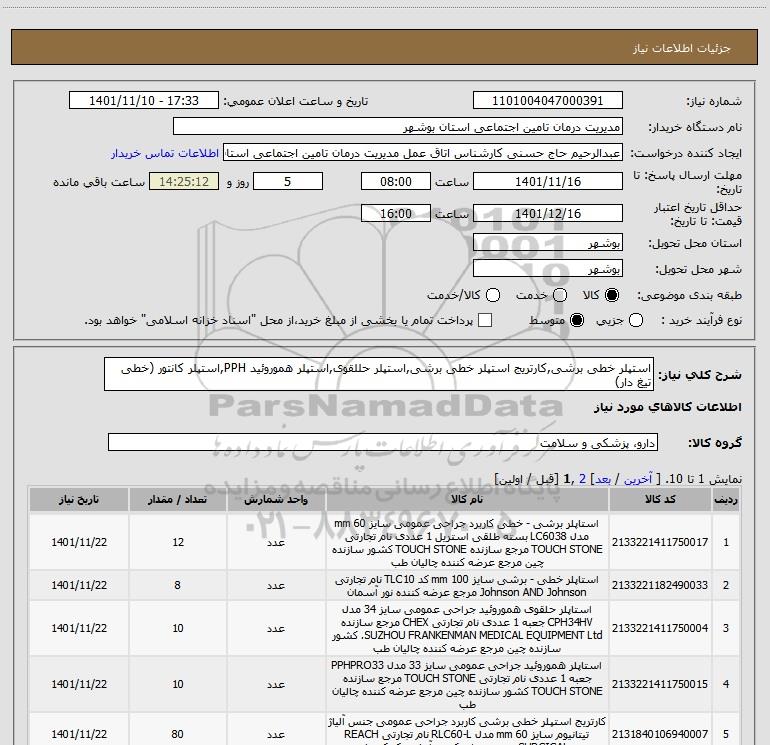This screenshot has width=770, height=745.
Task: Click the شهر محل تحویل field
Action: 548,269
